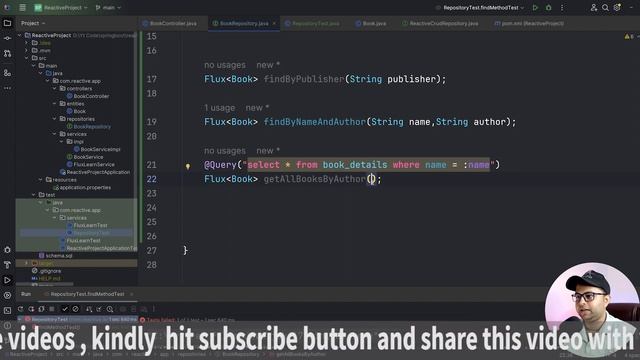
Task: Toggle the Project tool window folder icon
Action: point(7,23)
